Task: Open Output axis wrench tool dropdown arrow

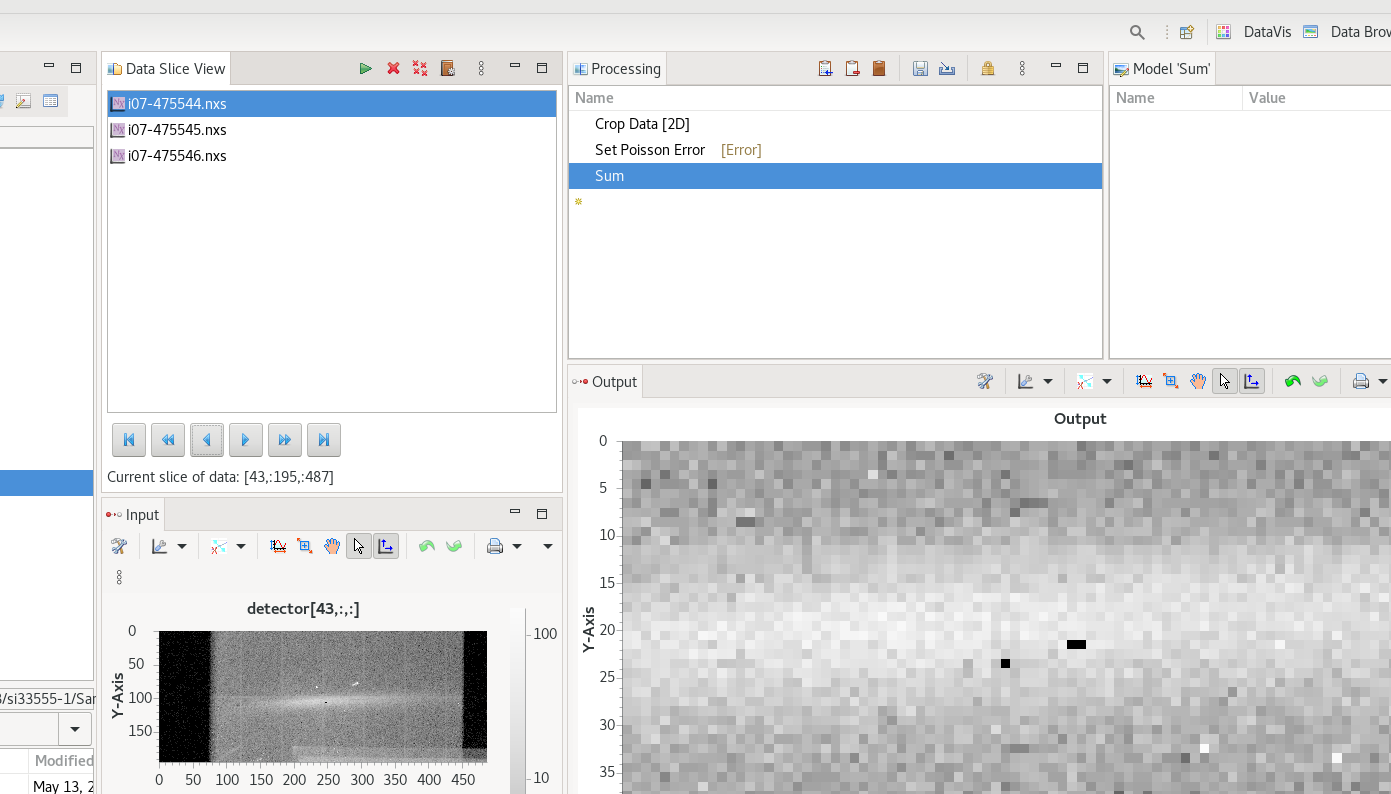Action: tap(1048, 381)
